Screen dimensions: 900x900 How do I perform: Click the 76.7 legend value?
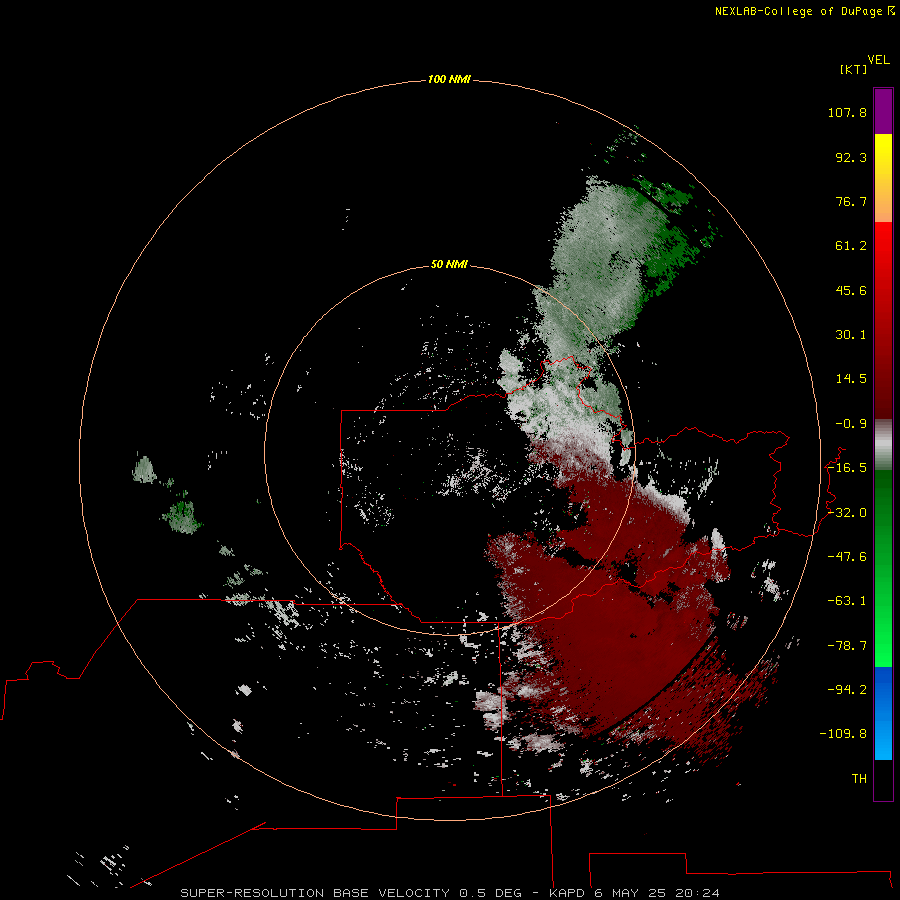pyautogui.click(x=851, y=201)
